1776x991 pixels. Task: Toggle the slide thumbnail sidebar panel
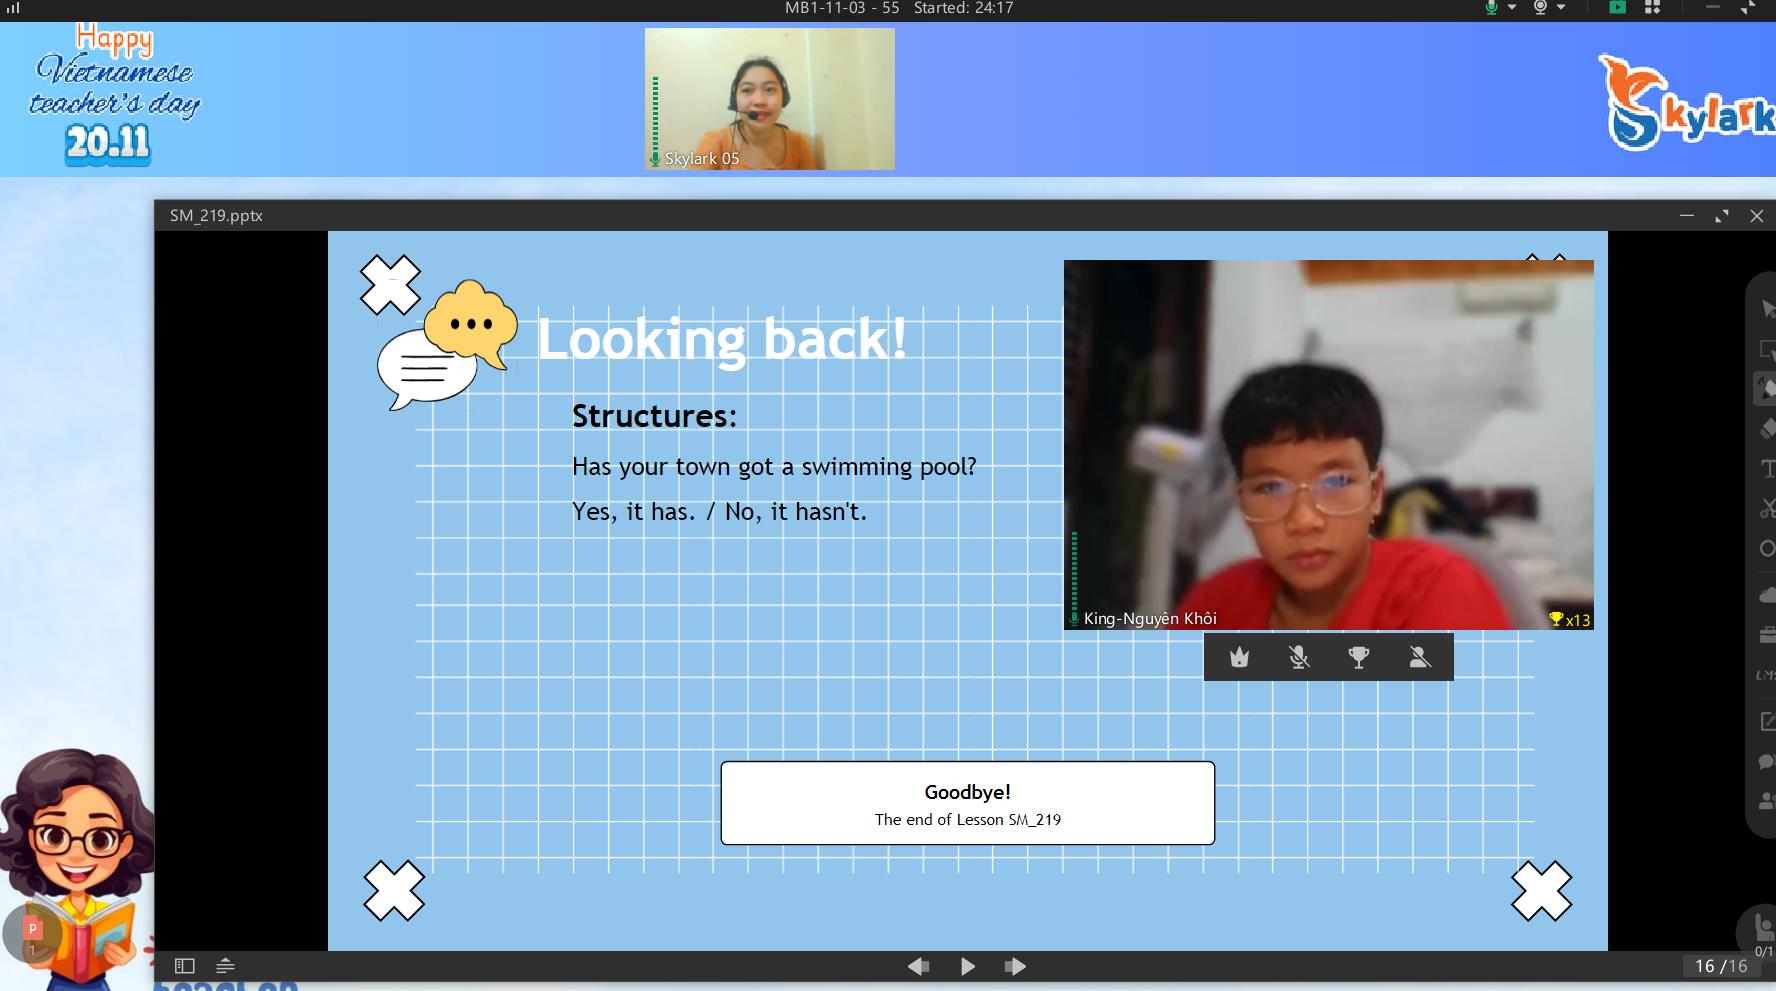coord(184,966)
